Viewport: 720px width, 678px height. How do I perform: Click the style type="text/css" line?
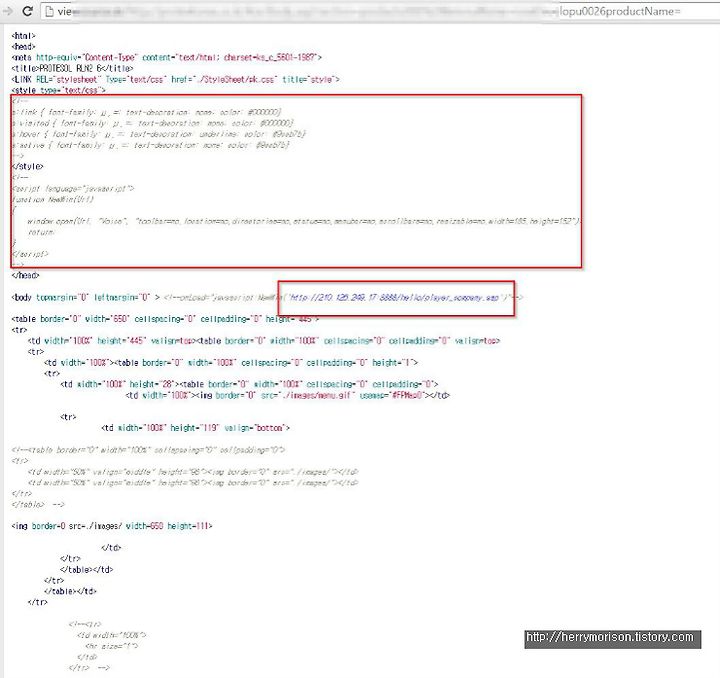[x=58, y=90]
